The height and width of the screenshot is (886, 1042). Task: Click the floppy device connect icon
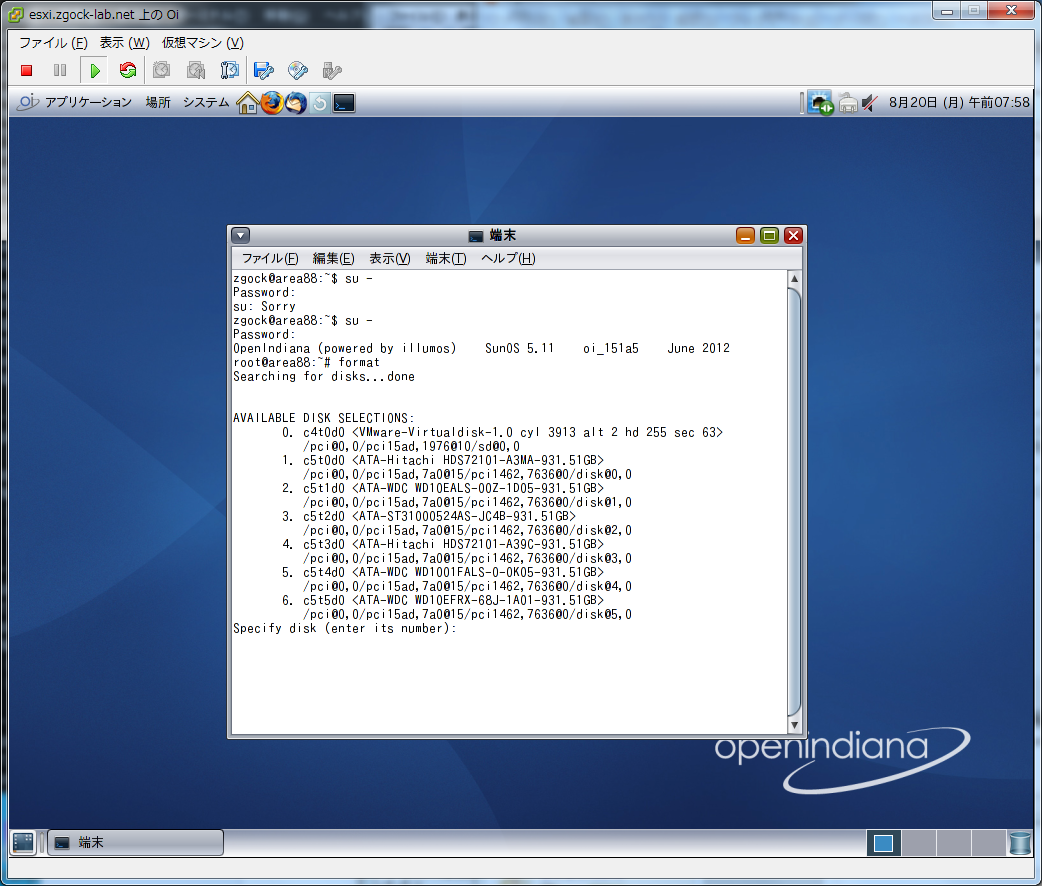click(264, 70)
